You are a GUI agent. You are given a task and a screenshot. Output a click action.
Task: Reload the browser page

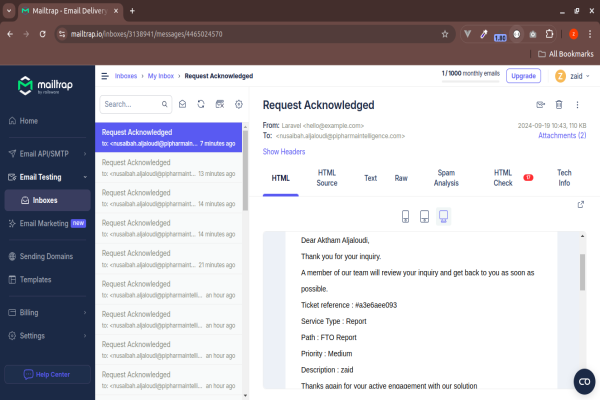(x=42, y=34)
